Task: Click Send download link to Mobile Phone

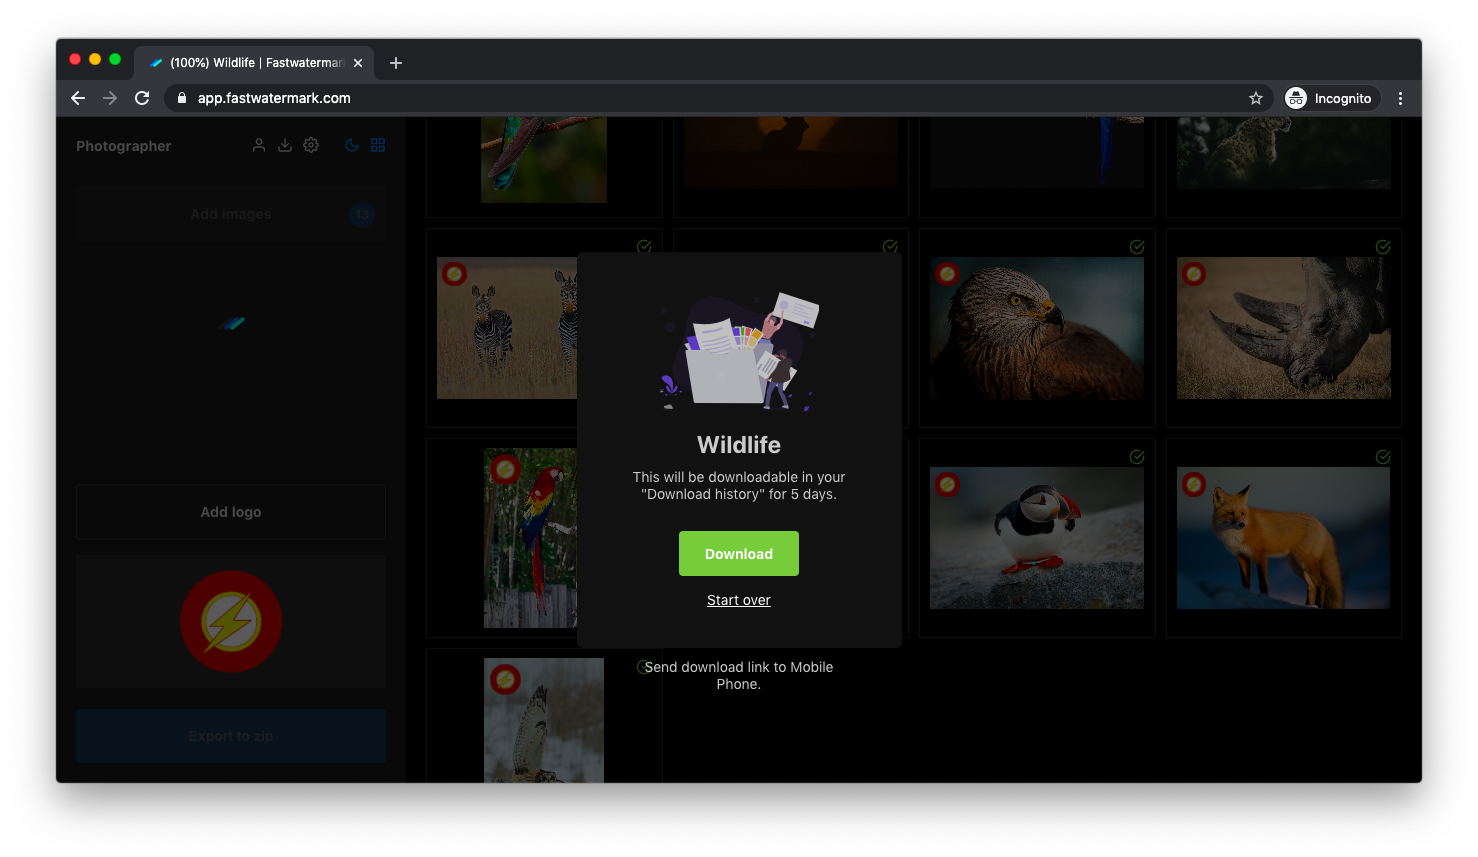Action: 738,675
